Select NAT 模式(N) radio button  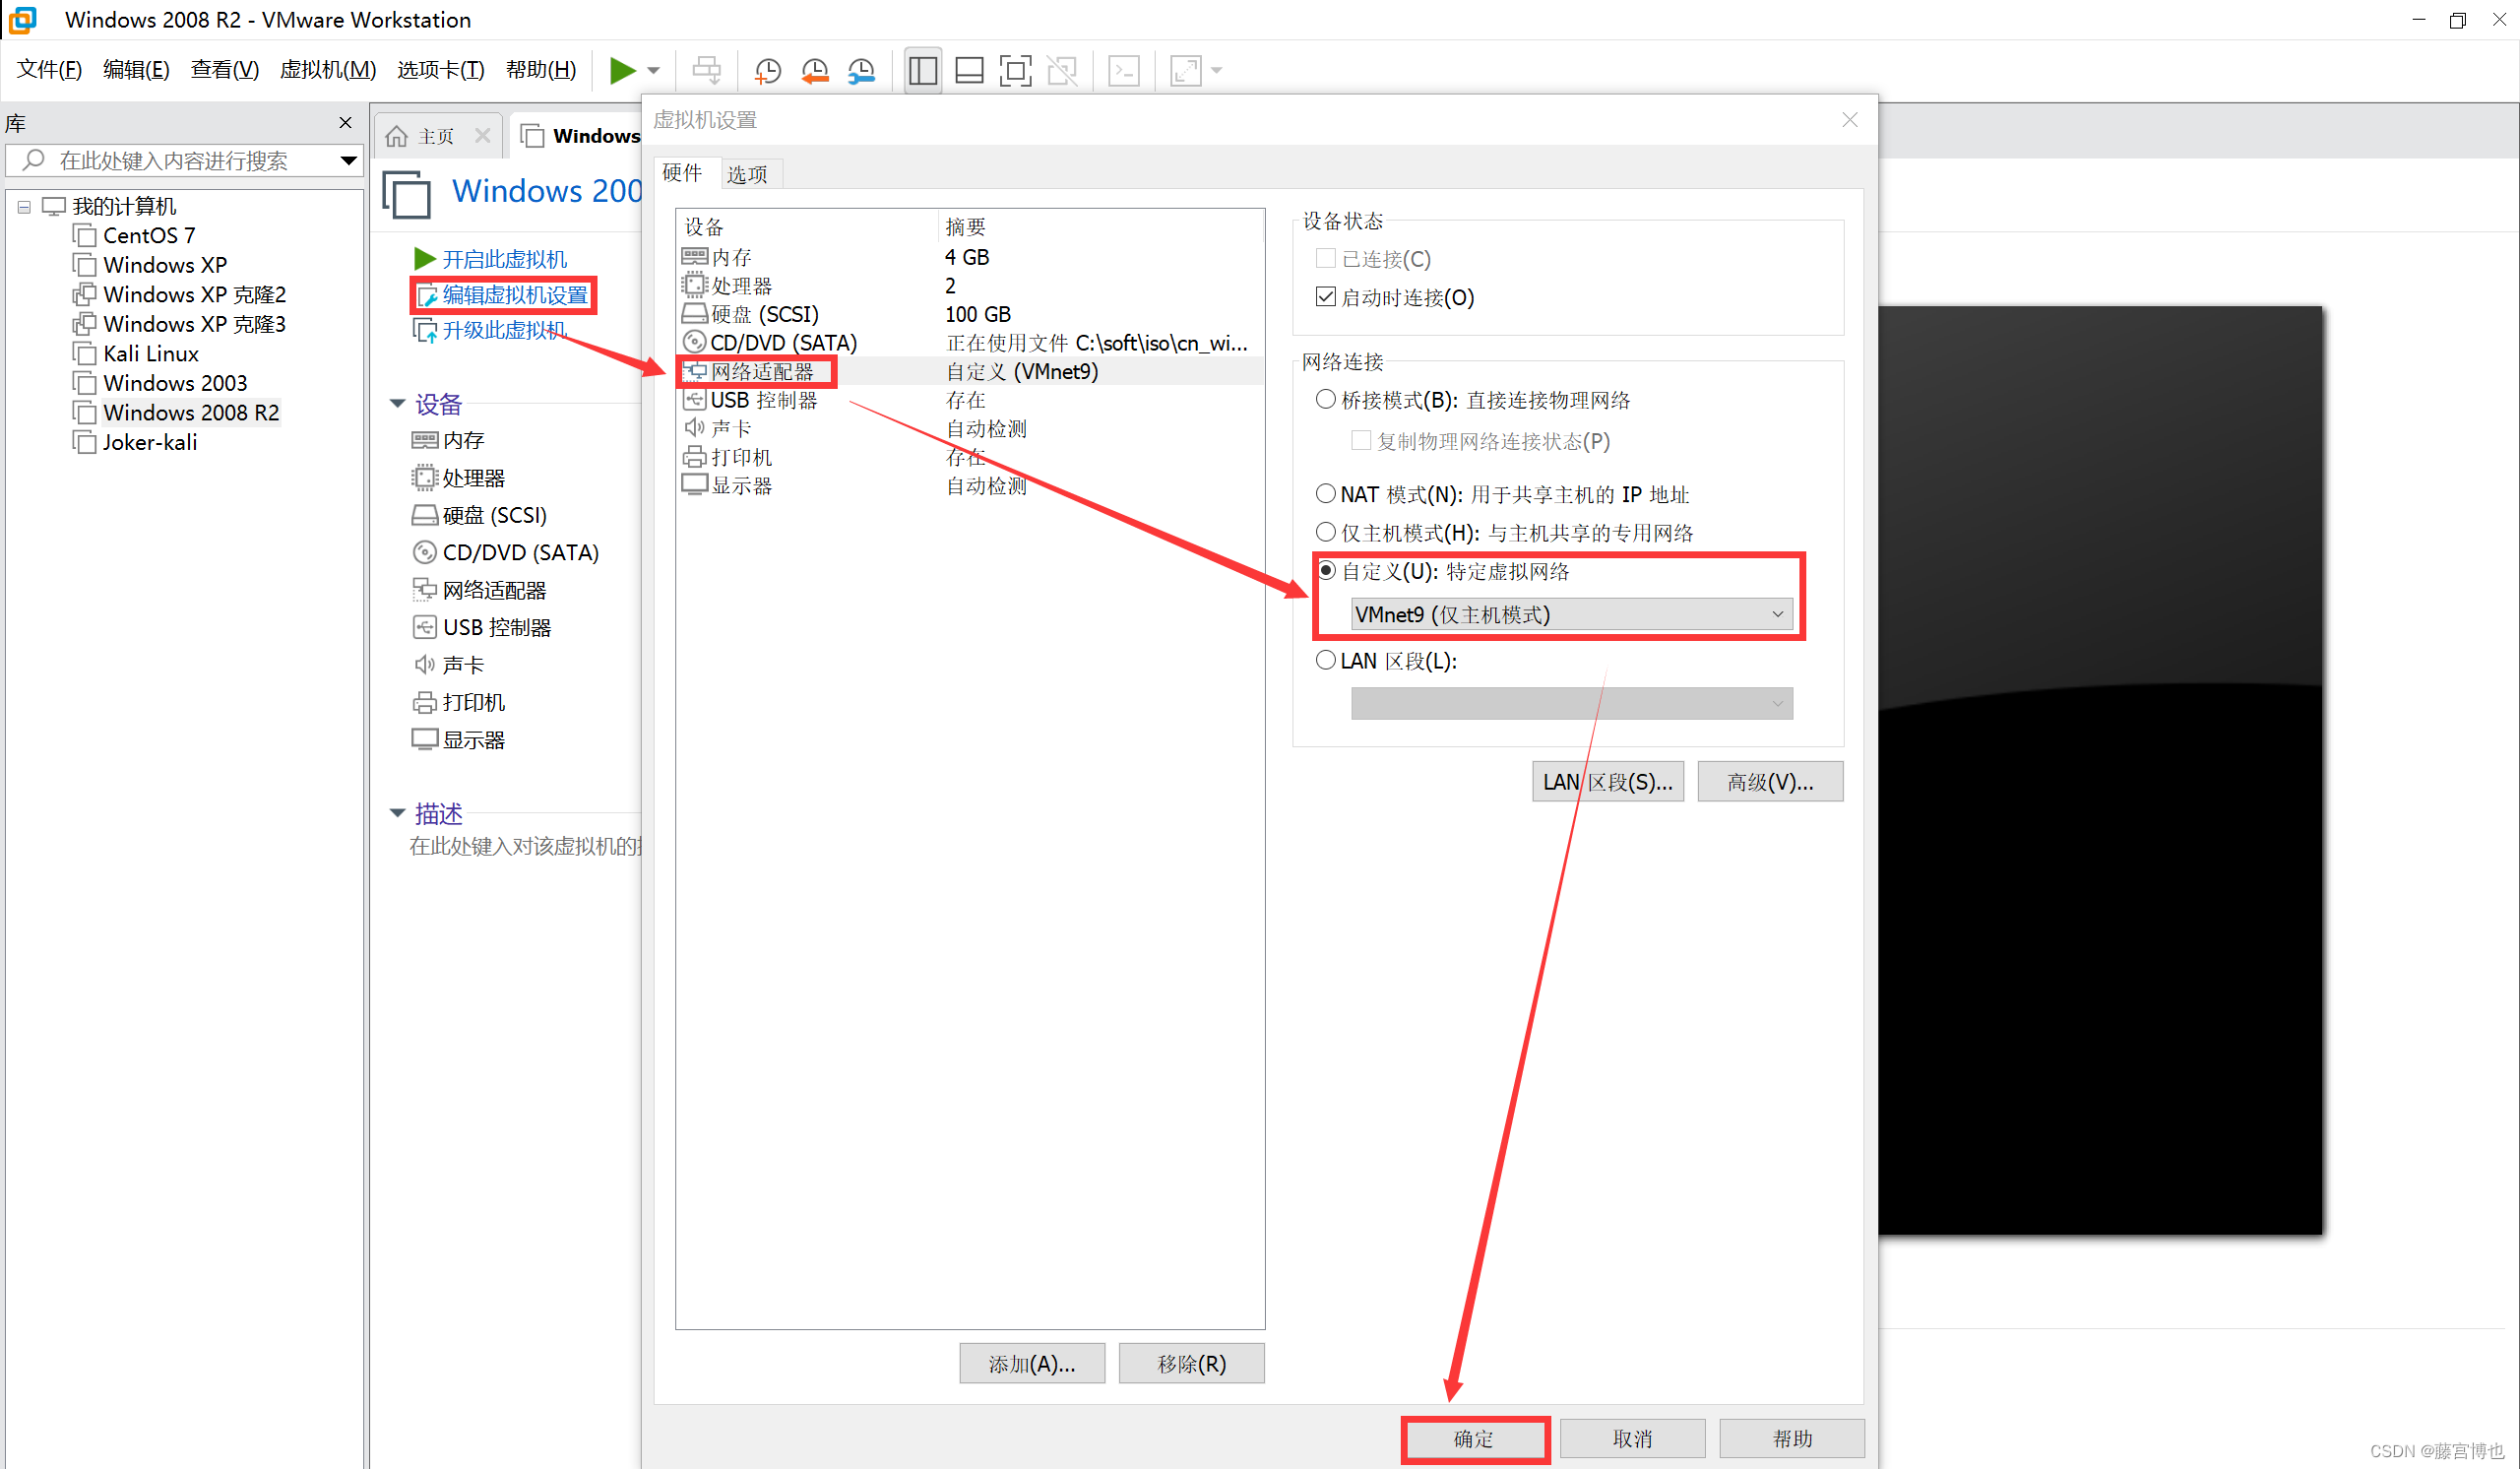coord(1326,494)
